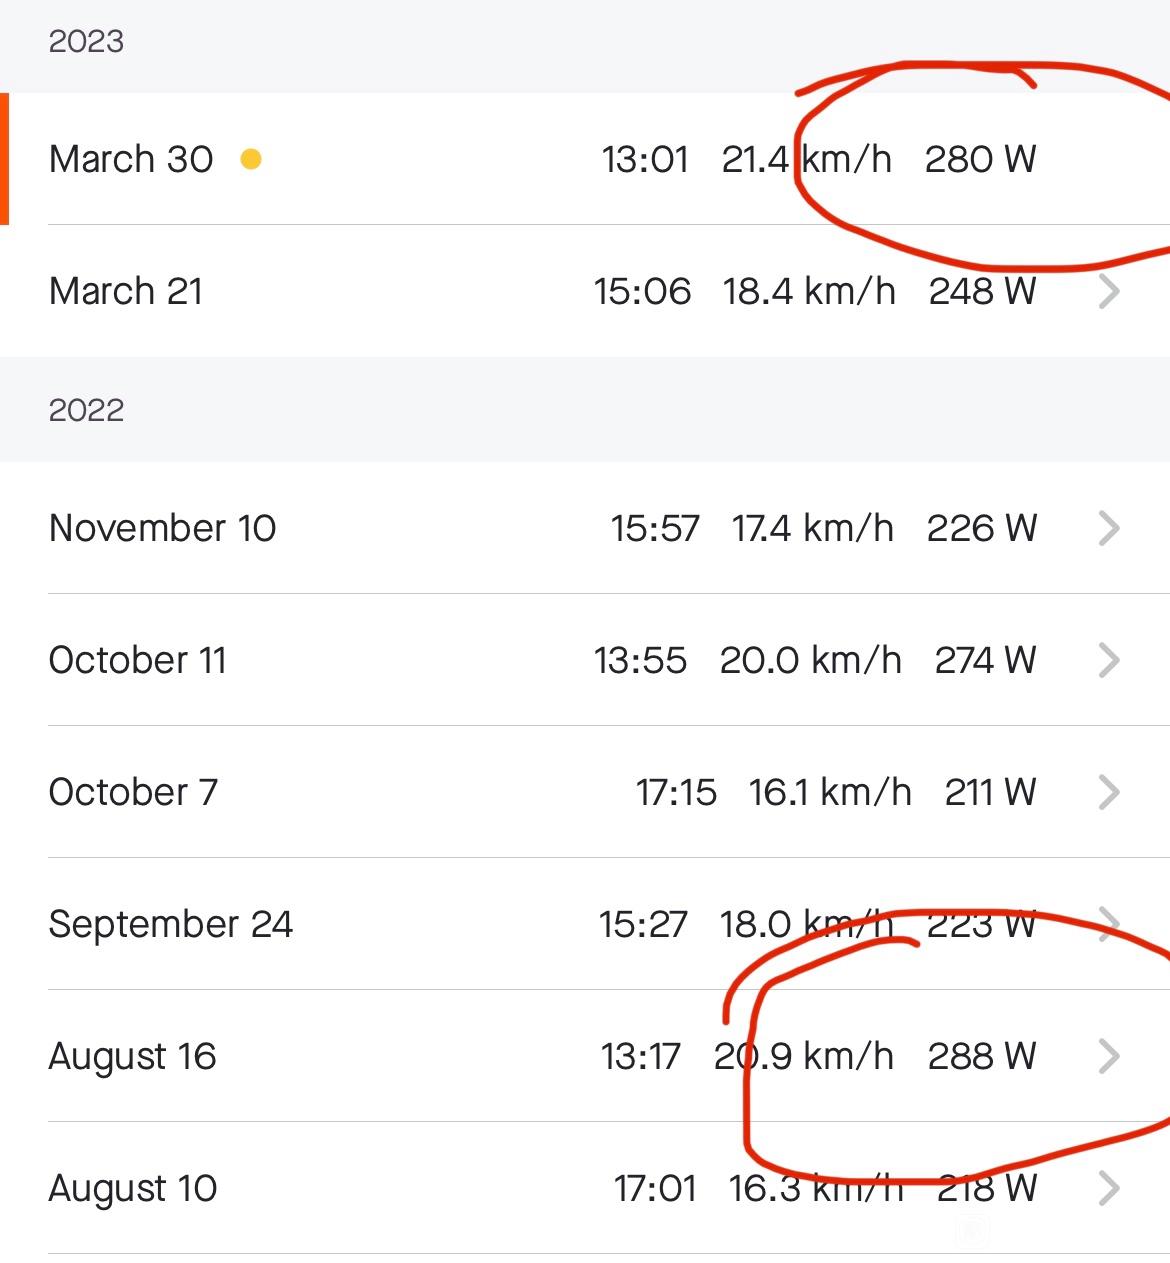Open the November 10 effort chevron
1170x1263 pixels.
[x=1108, y=528]
